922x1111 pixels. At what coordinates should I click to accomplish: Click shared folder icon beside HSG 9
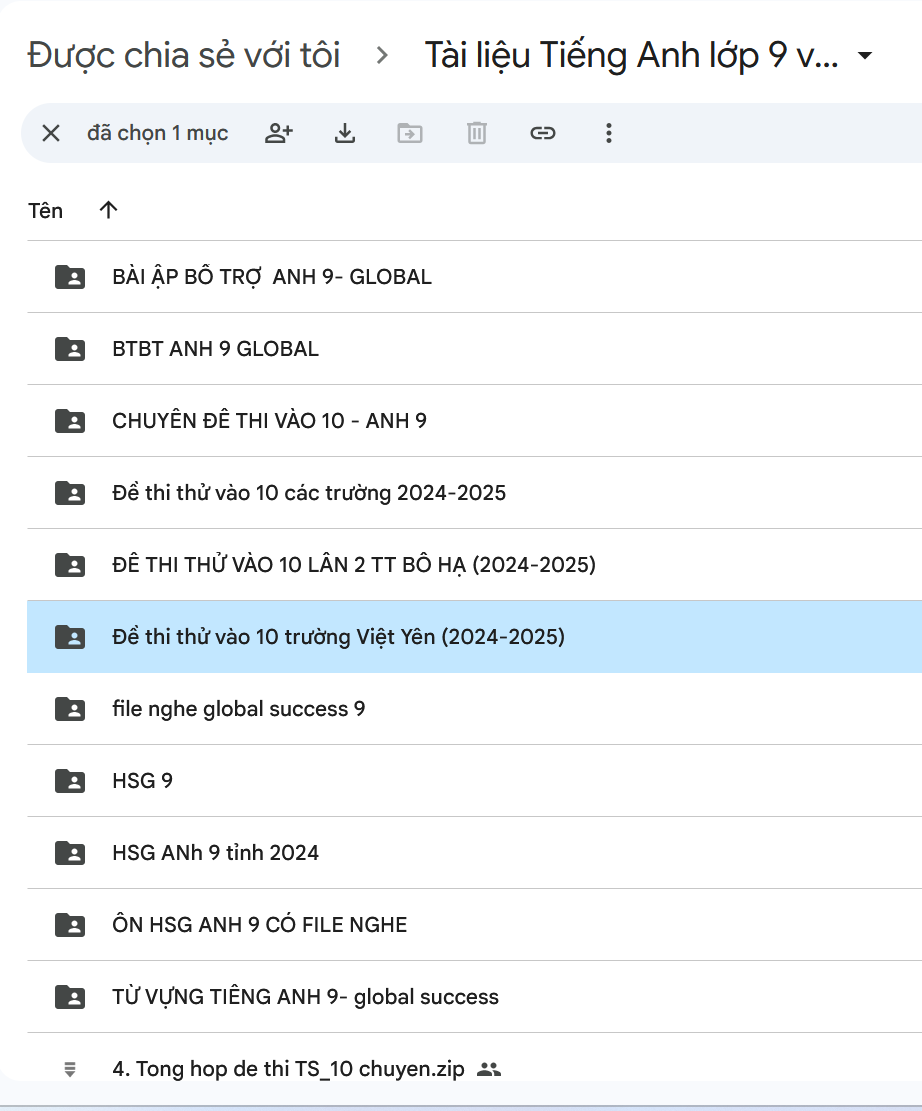click(70, 781)
